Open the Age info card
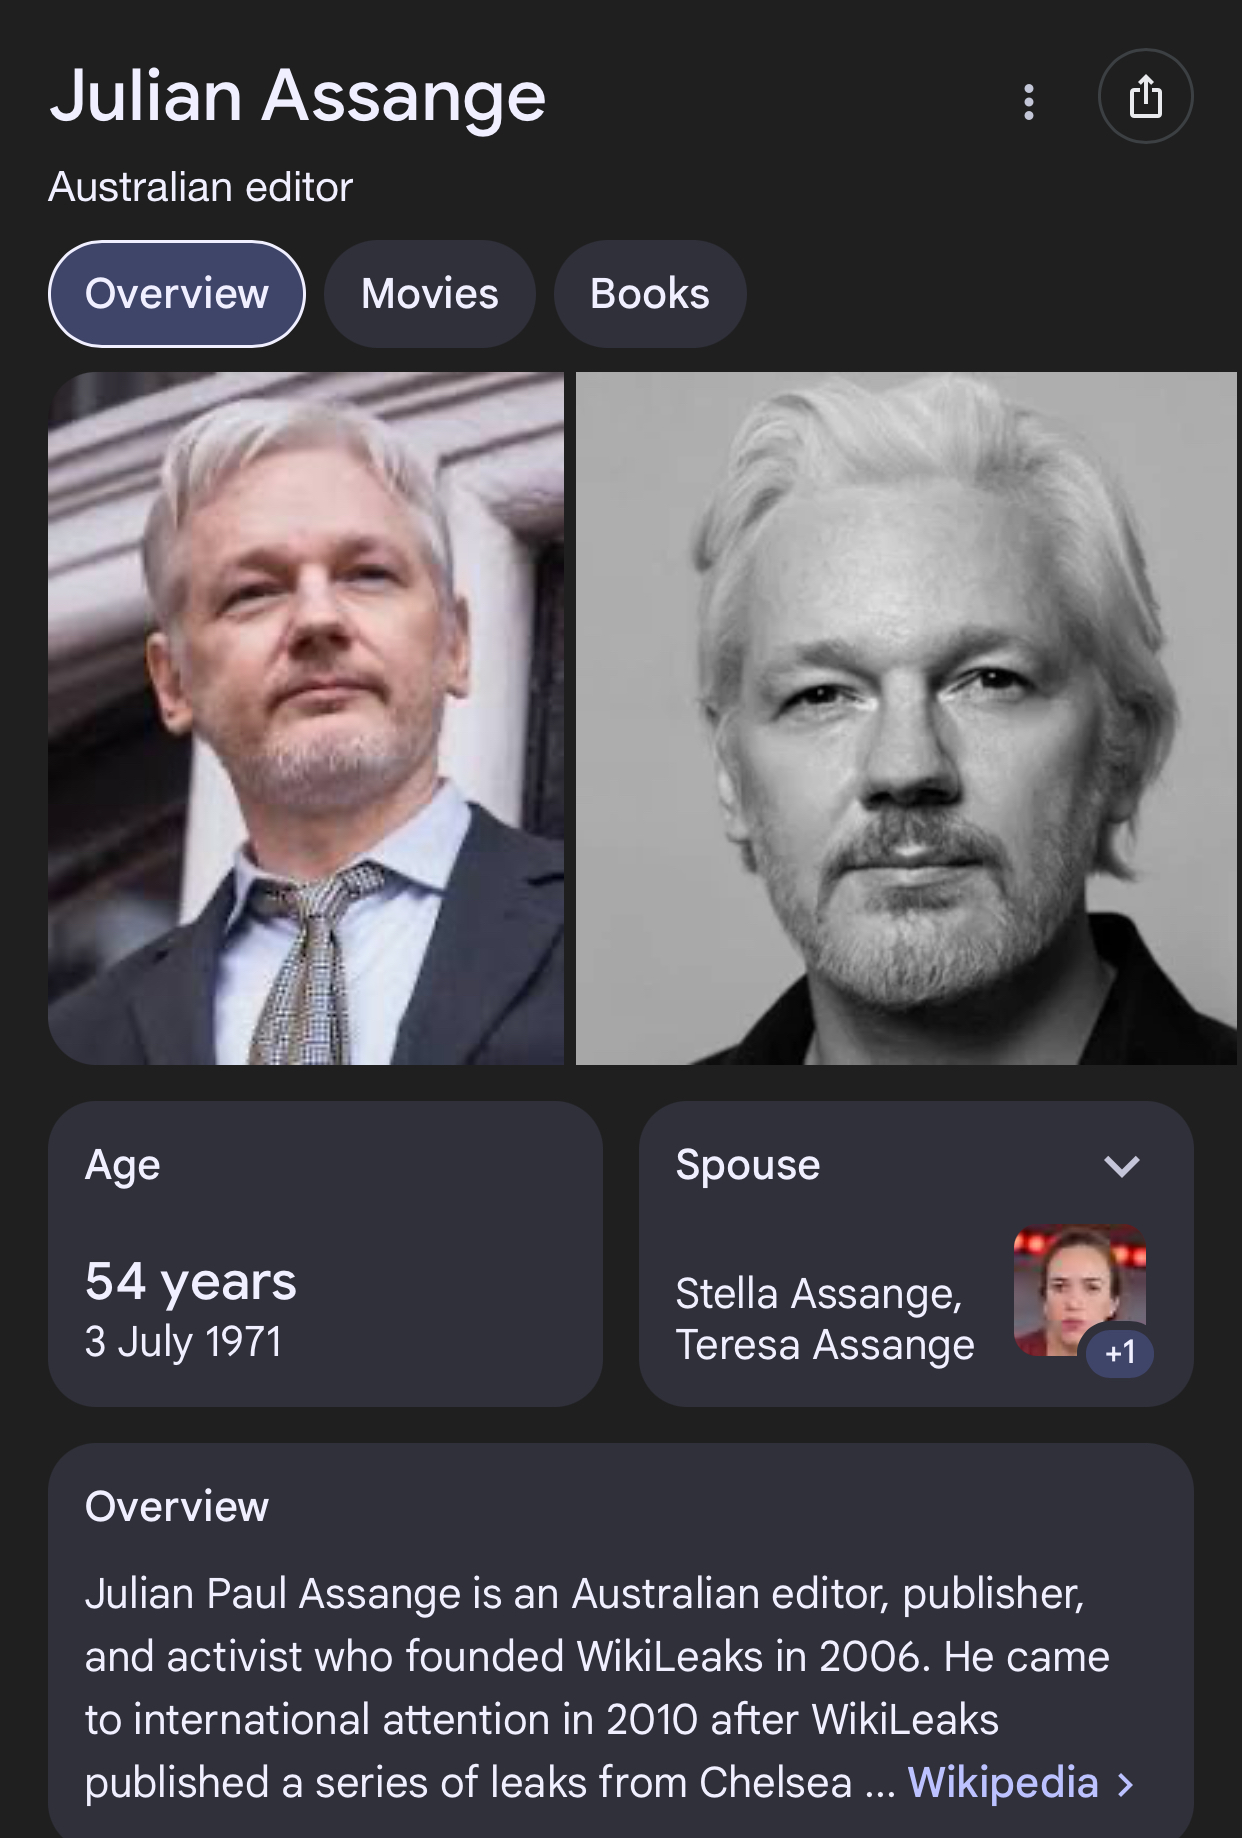The width and height of the screenshot is (1242, 1838). (325, 1254)
